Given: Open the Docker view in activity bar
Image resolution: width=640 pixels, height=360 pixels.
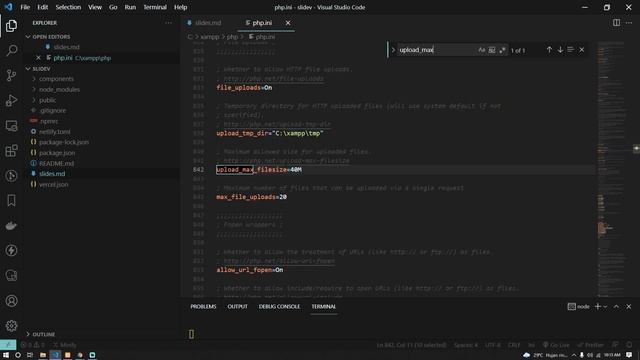Looking at the screenshot, I should pyautogui.click(x=11, y=226).
